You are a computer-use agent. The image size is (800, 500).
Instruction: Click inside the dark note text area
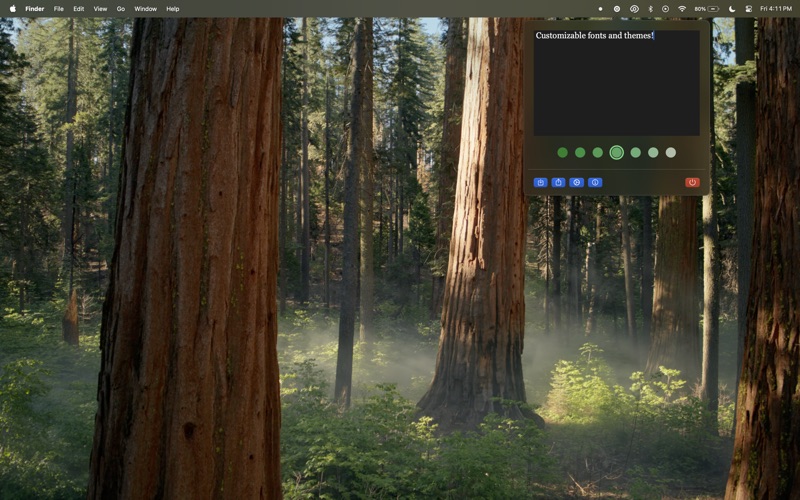tap(616, 83)
